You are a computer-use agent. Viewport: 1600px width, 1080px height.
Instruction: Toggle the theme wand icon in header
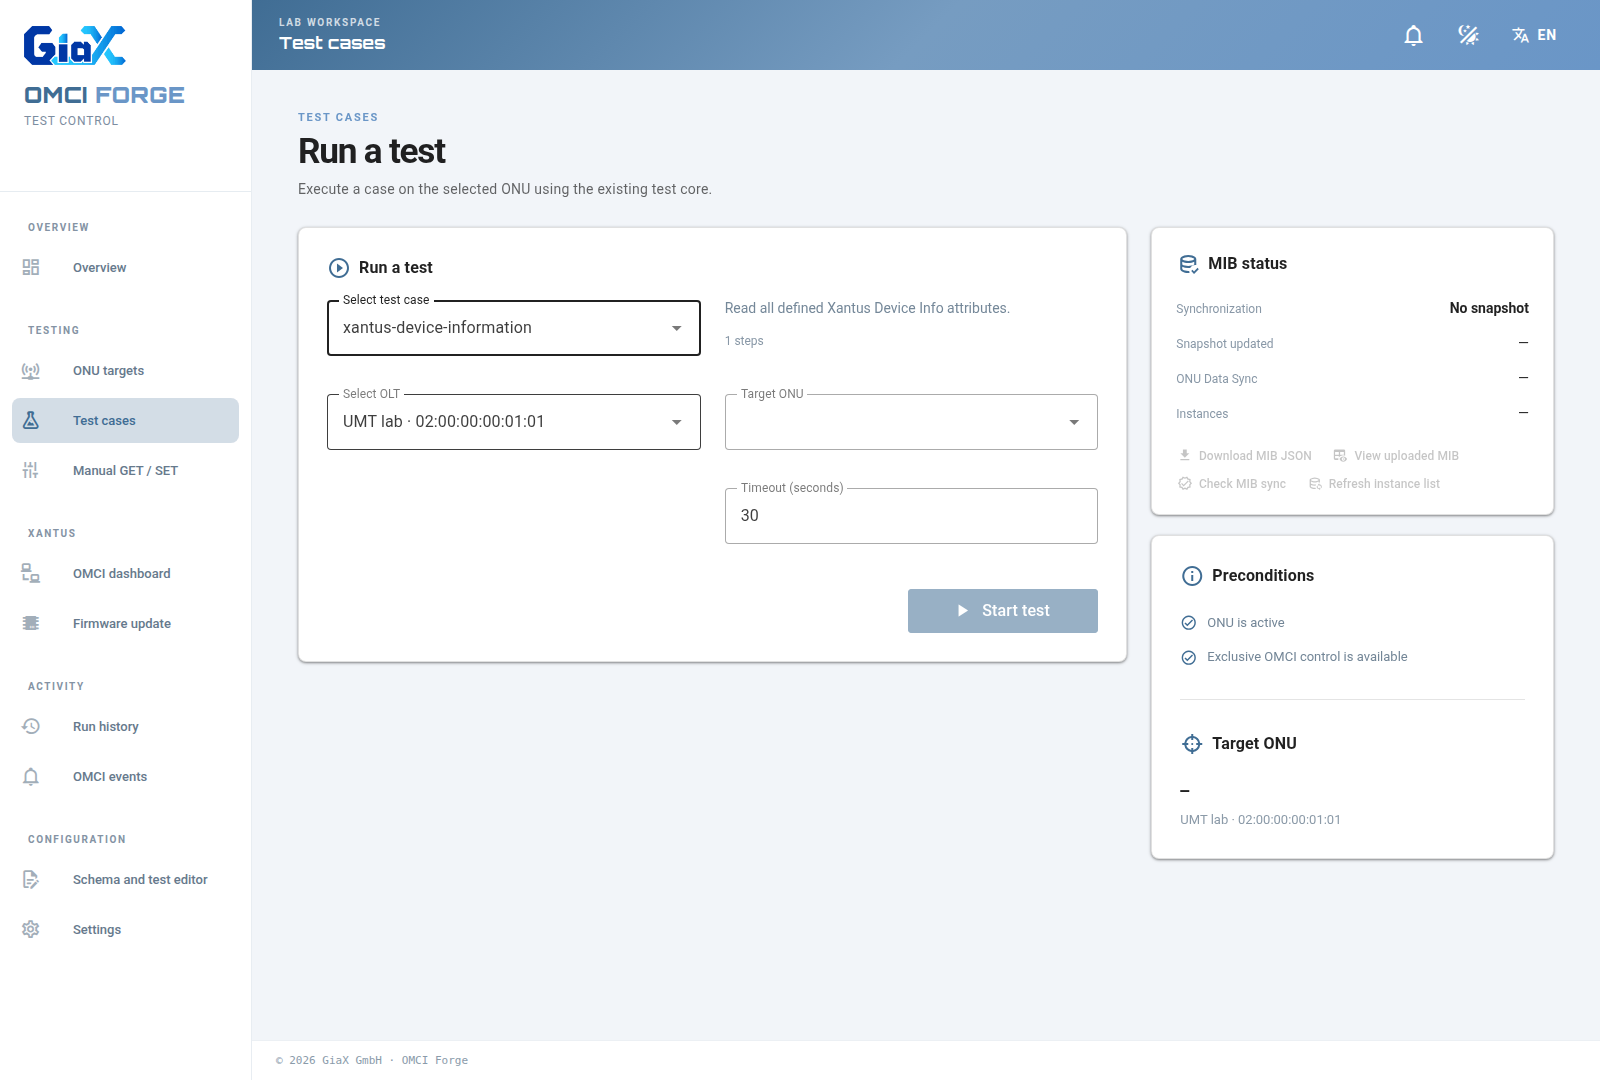coord(1468,35)
